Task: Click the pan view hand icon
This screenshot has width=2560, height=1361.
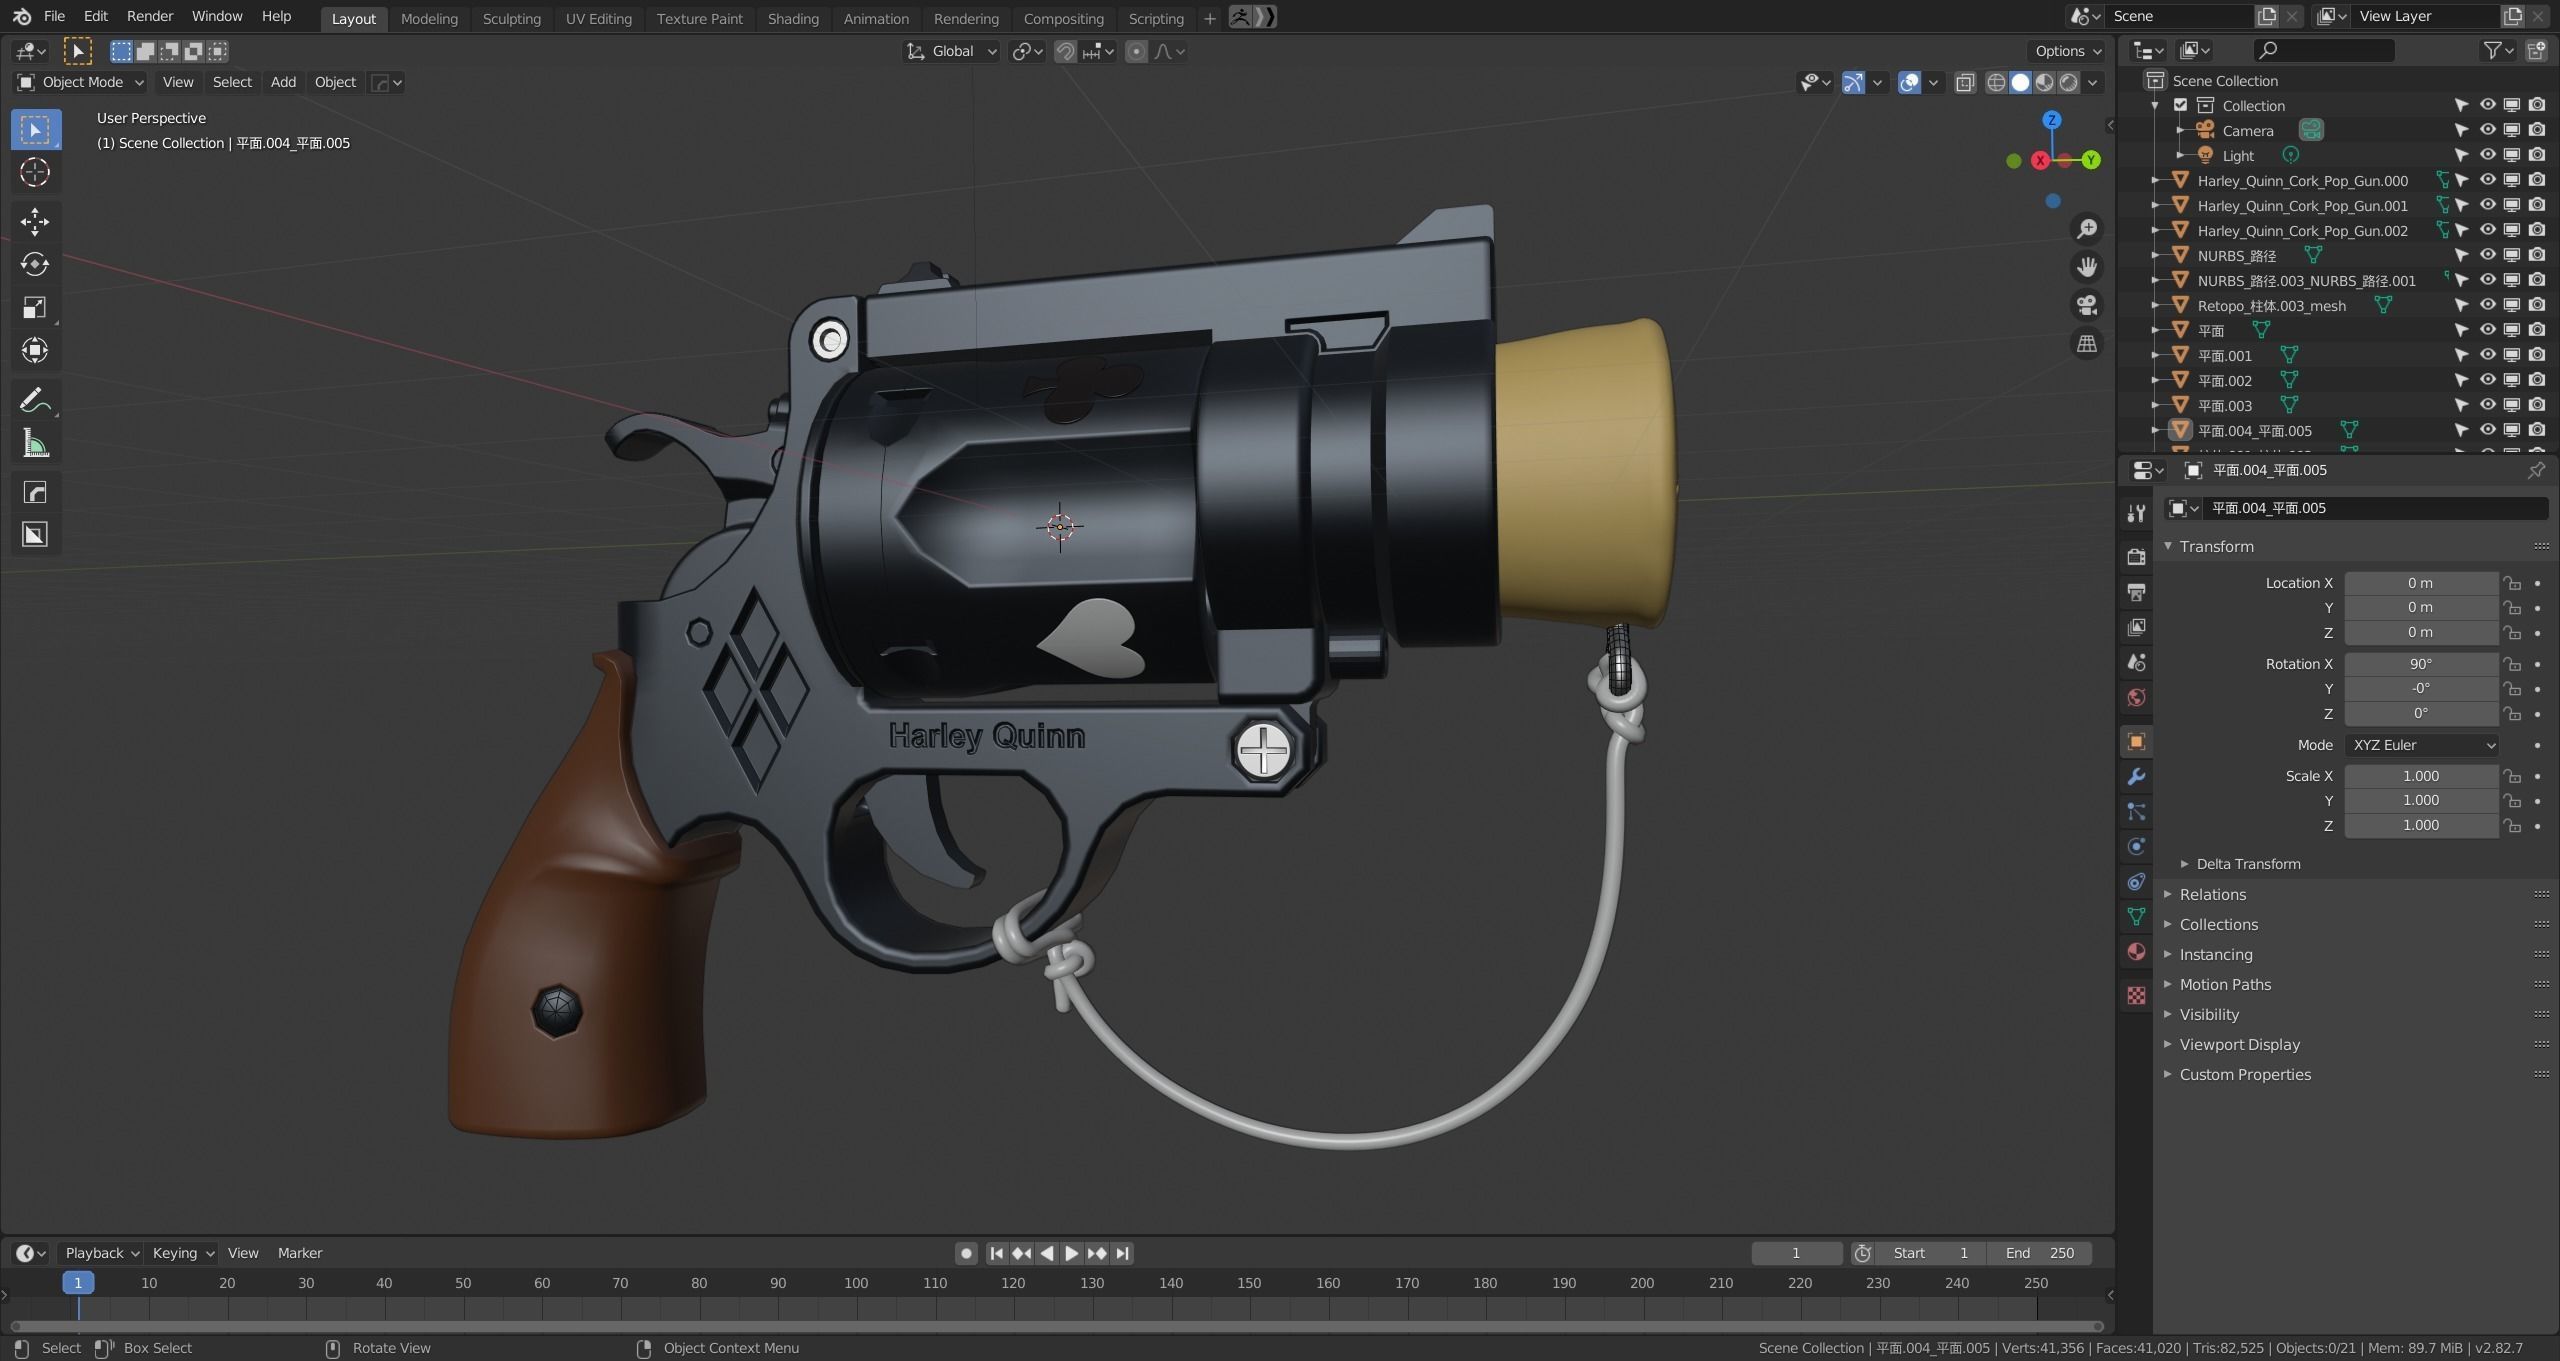Action: tap(2086, 267)
